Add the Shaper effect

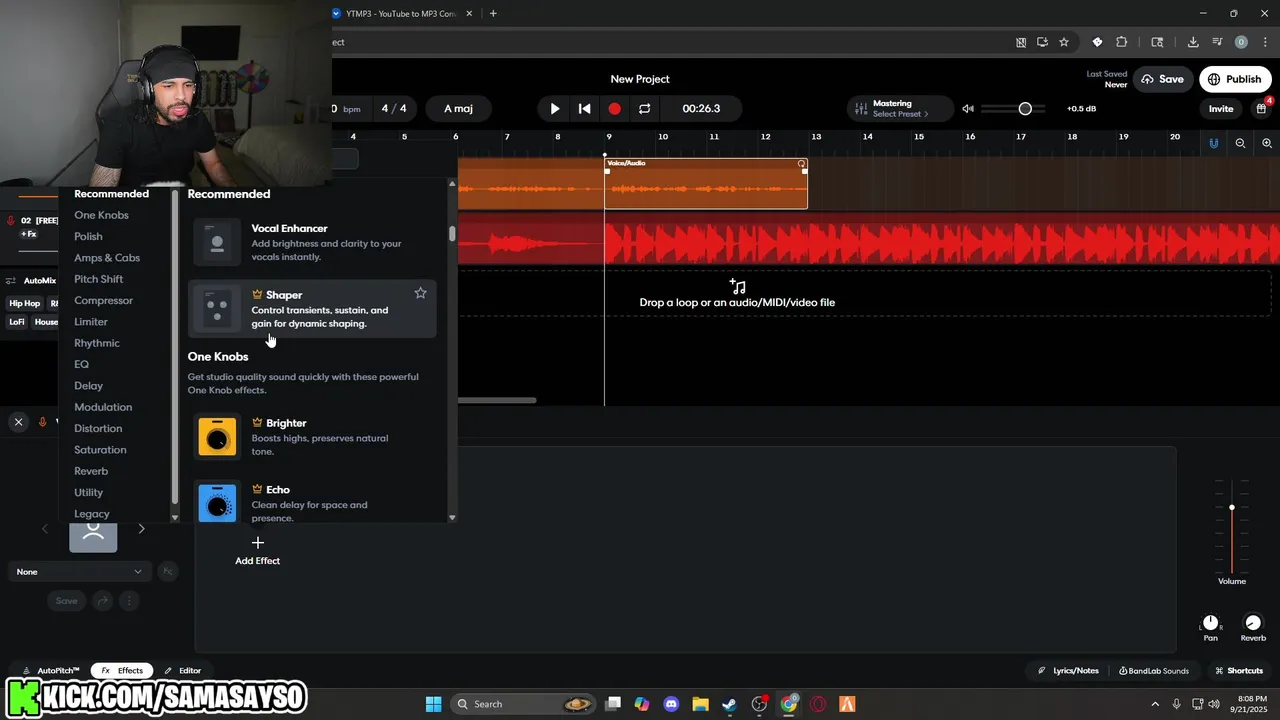click(x=312, y=308)
